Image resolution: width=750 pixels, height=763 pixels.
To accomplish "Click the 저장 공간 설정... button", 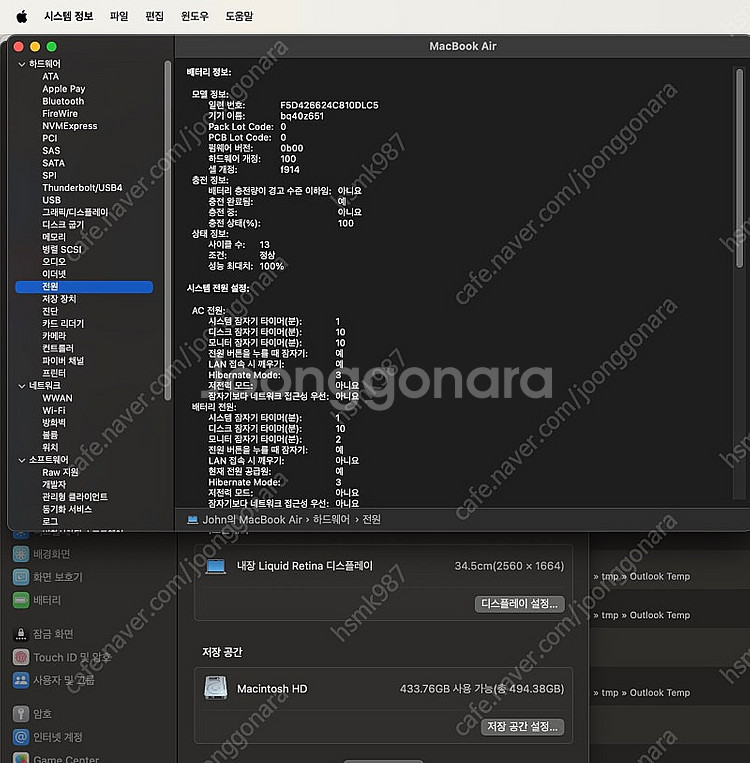I will [523, 727].
